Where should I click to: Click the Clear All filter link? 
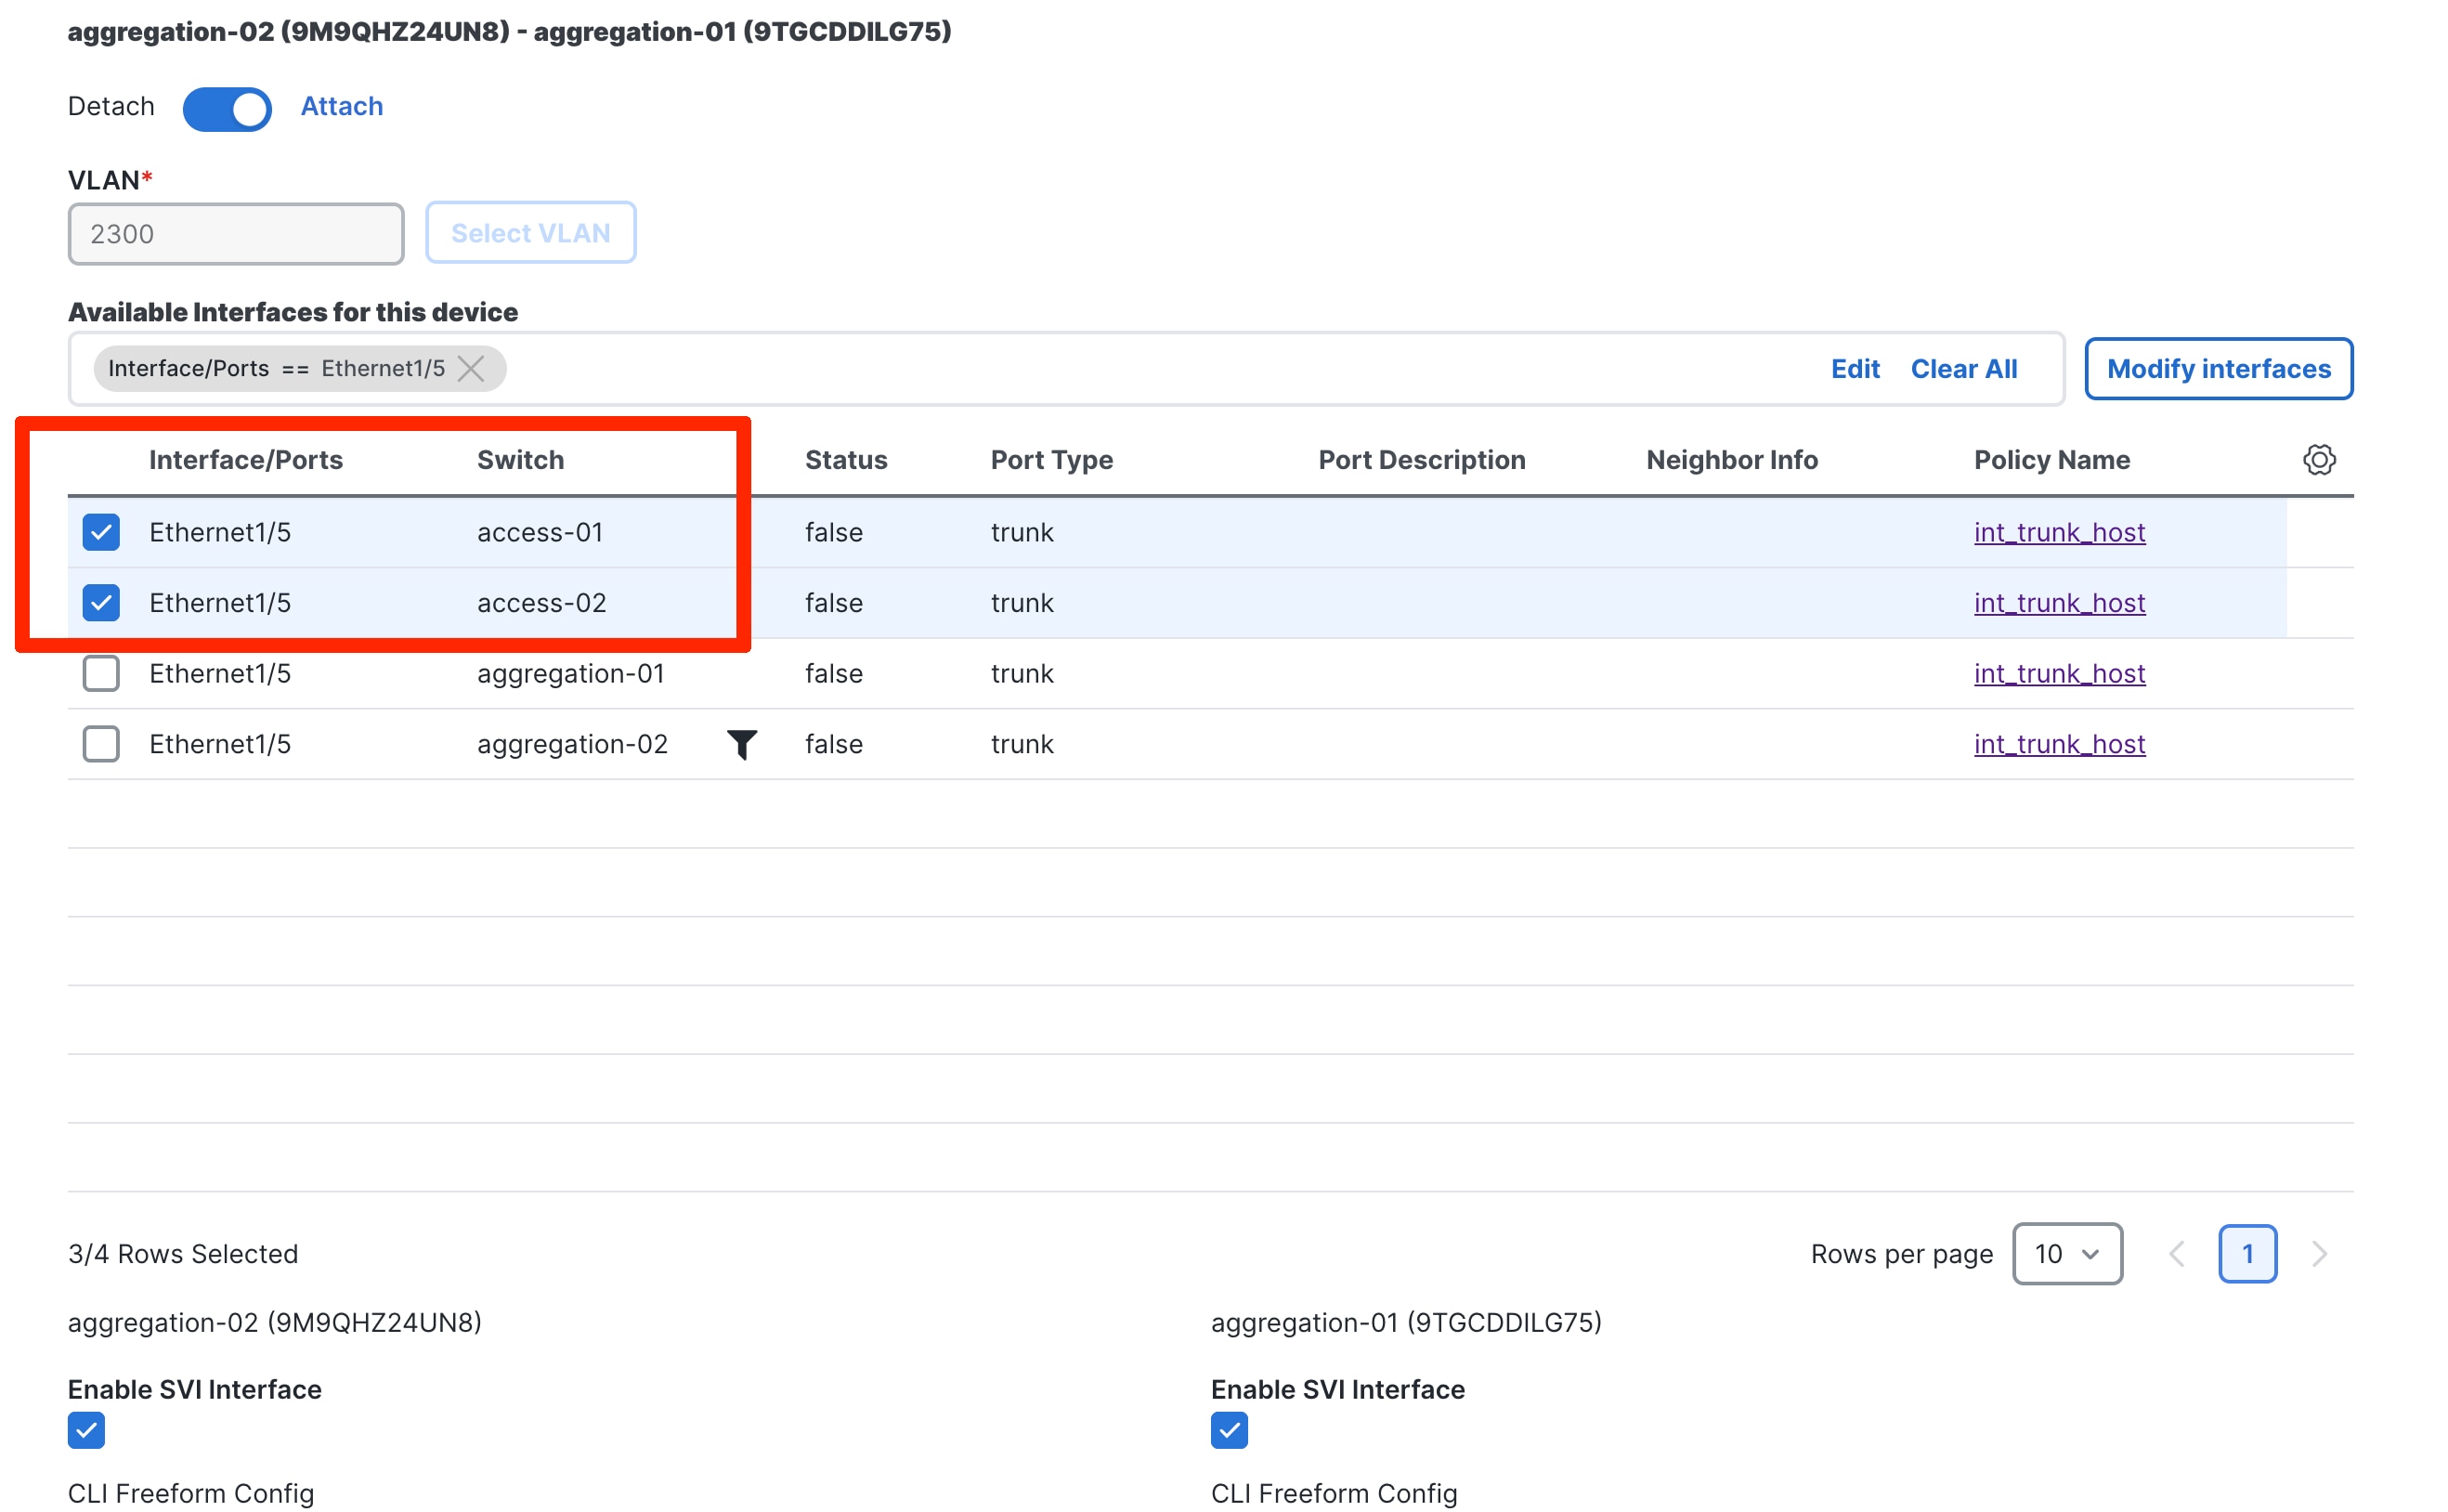pyautogui.click(x=1963, y=368)
